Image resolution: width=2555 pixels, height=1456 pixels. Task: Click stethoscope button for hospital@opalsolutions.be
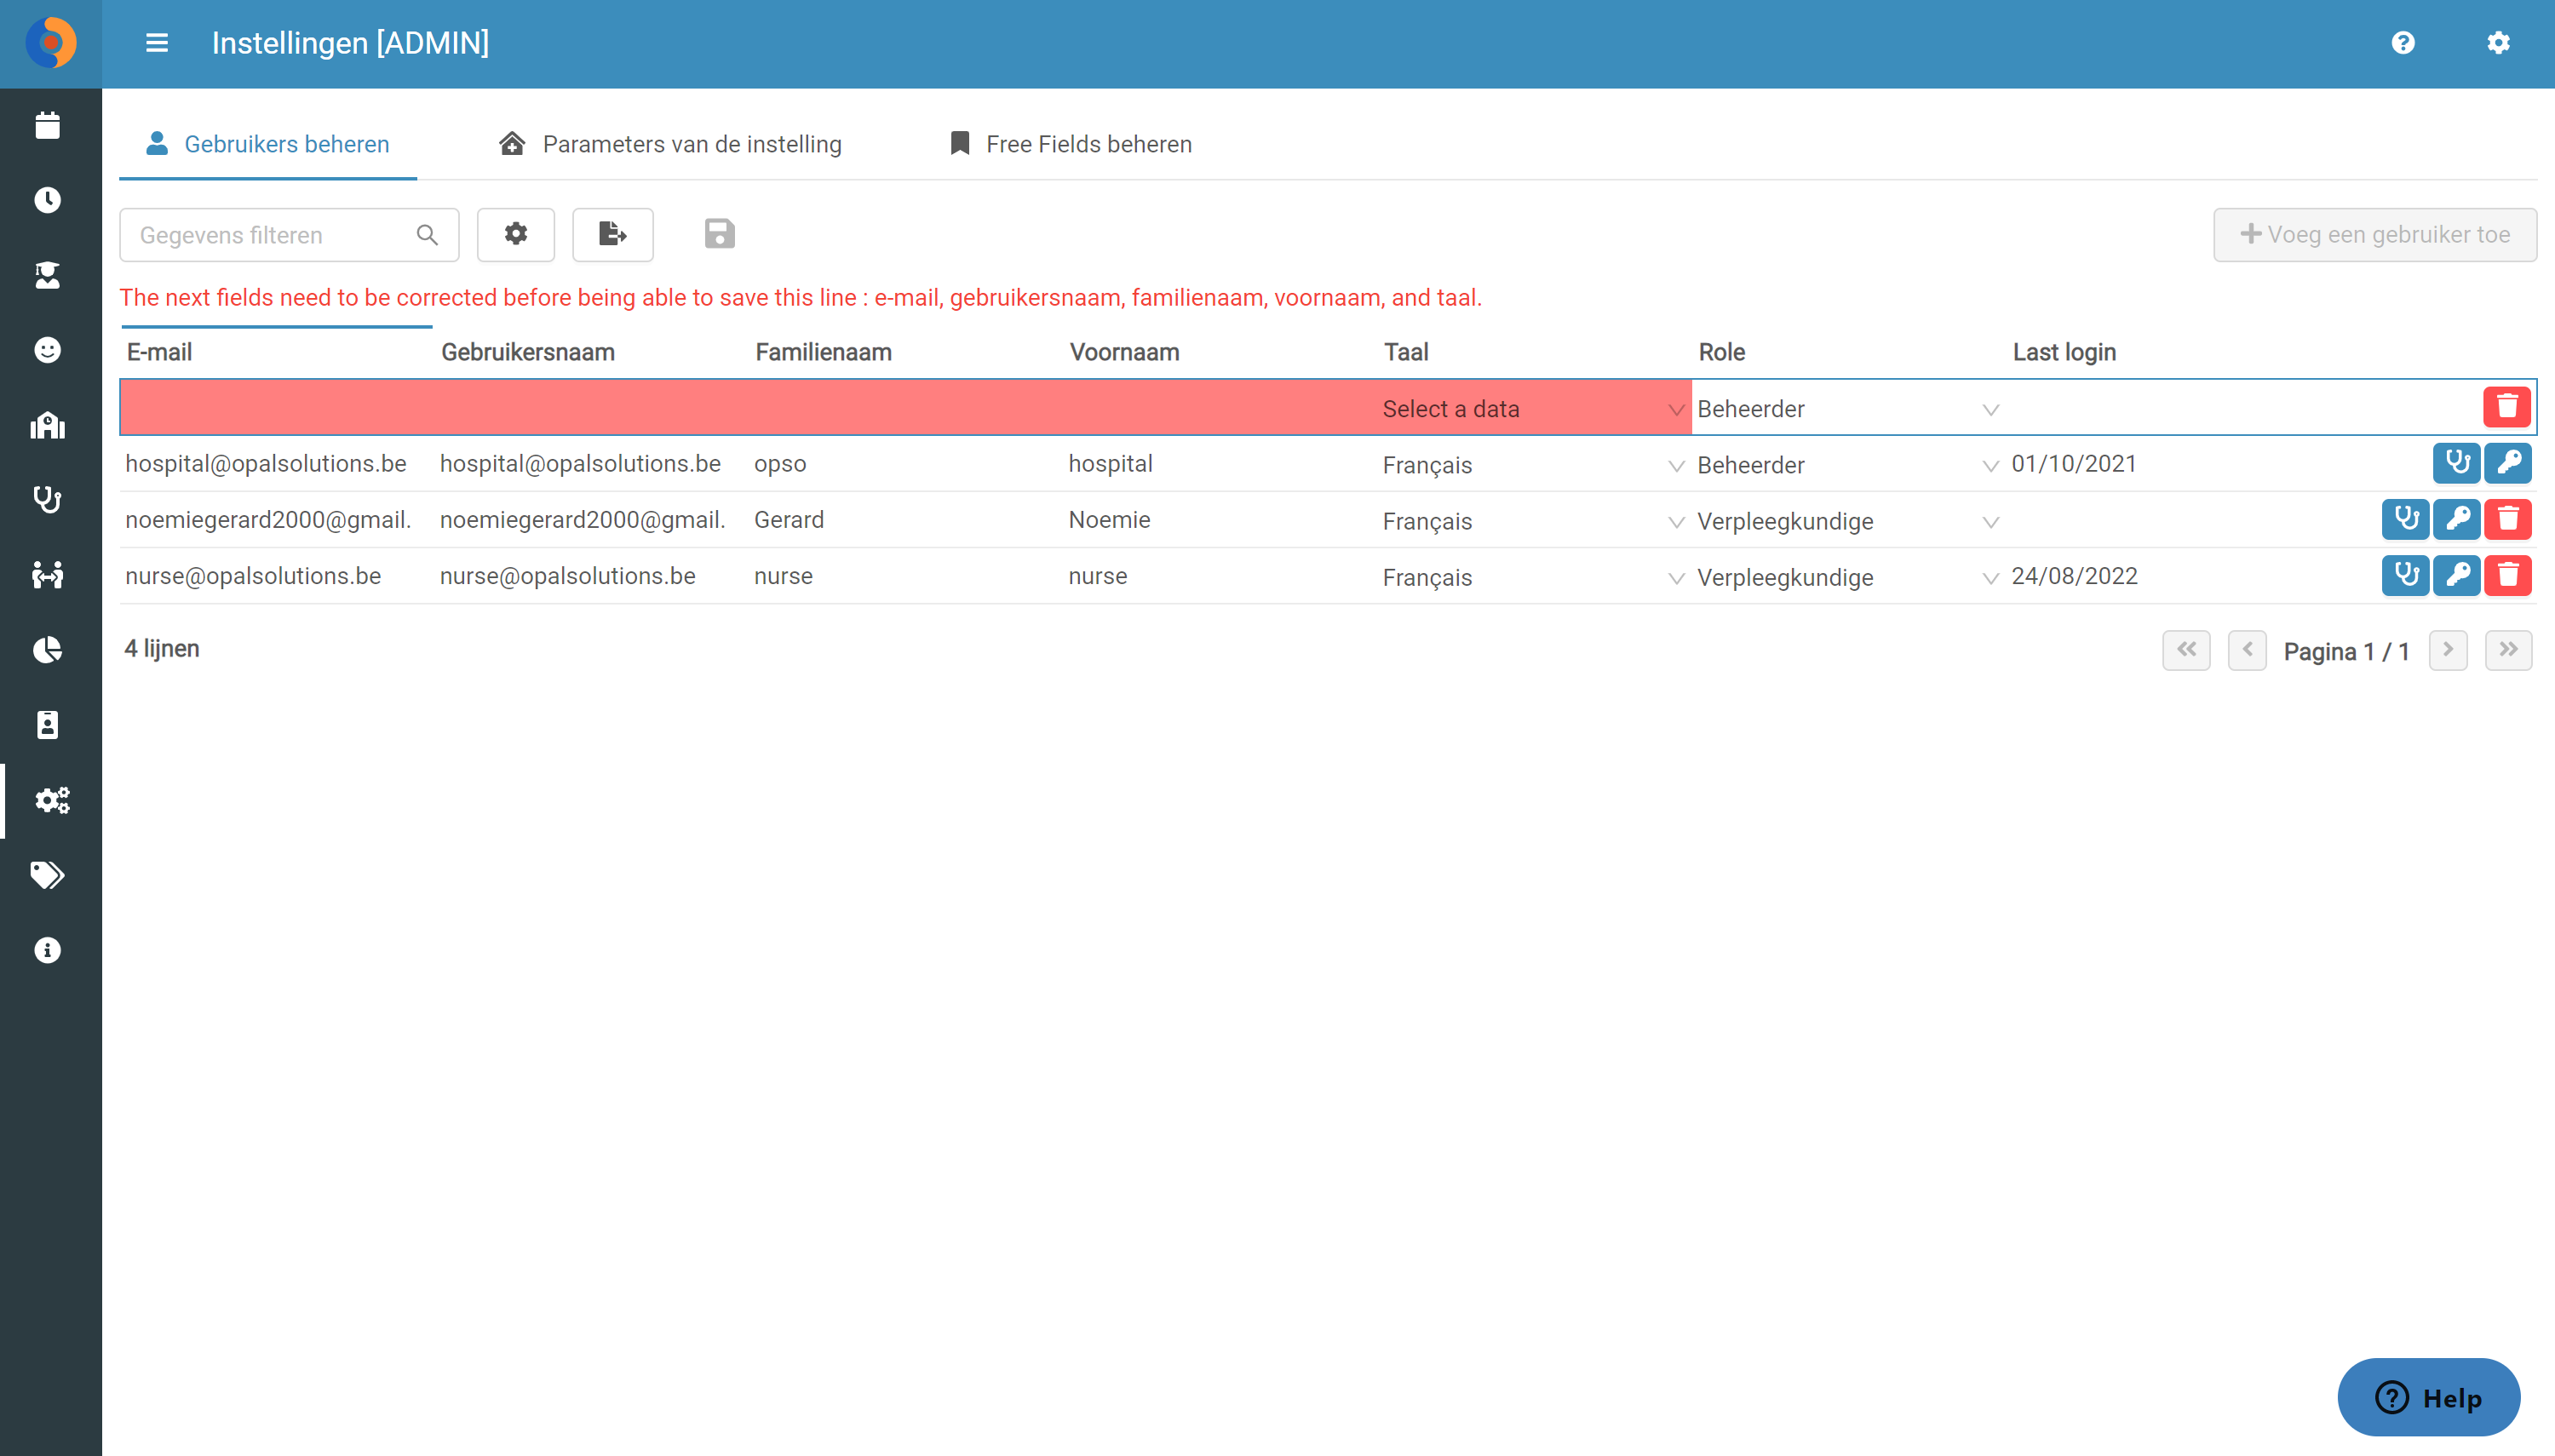2456,463
